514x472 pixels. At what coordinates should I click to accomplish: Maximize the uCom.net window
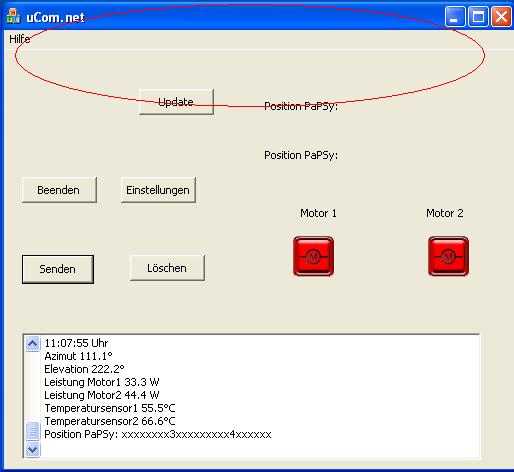[478, 16]
